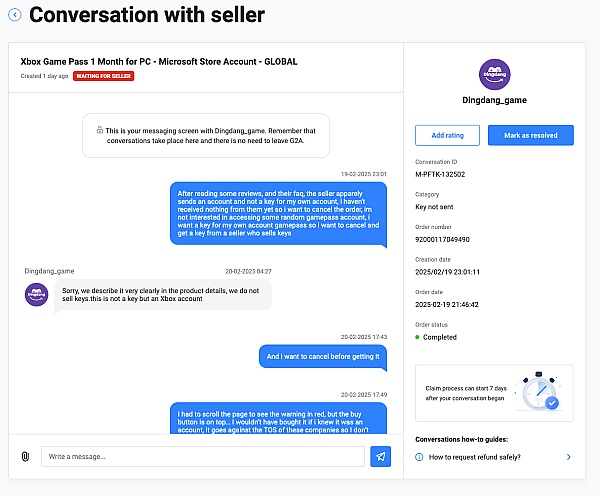Viewport: 600px width, 496px height.
Task: Click the seller name Dingdang_game in the side panel
Action: tap(494, 100)
